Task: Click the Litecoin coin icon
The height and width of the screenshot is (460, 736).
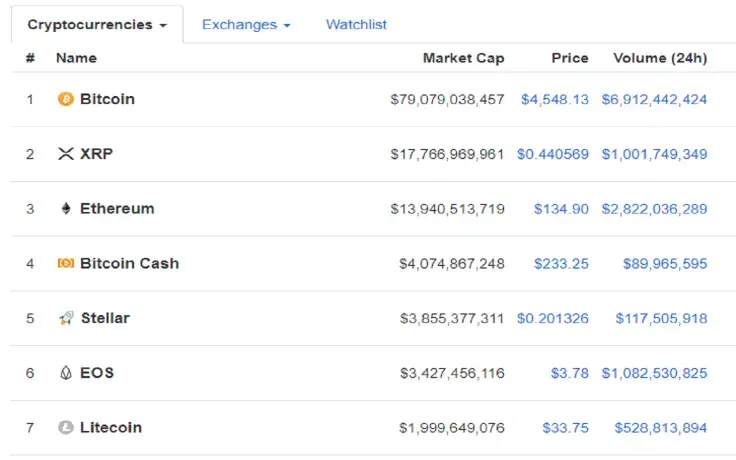Action: 66,428
